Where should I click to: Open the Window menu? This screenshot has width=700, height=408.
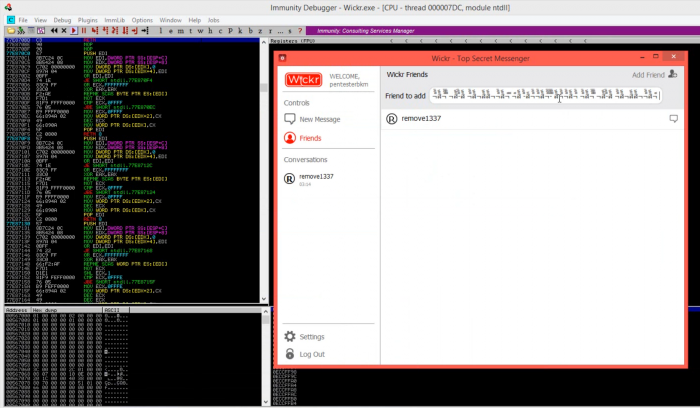click(171, 20)
